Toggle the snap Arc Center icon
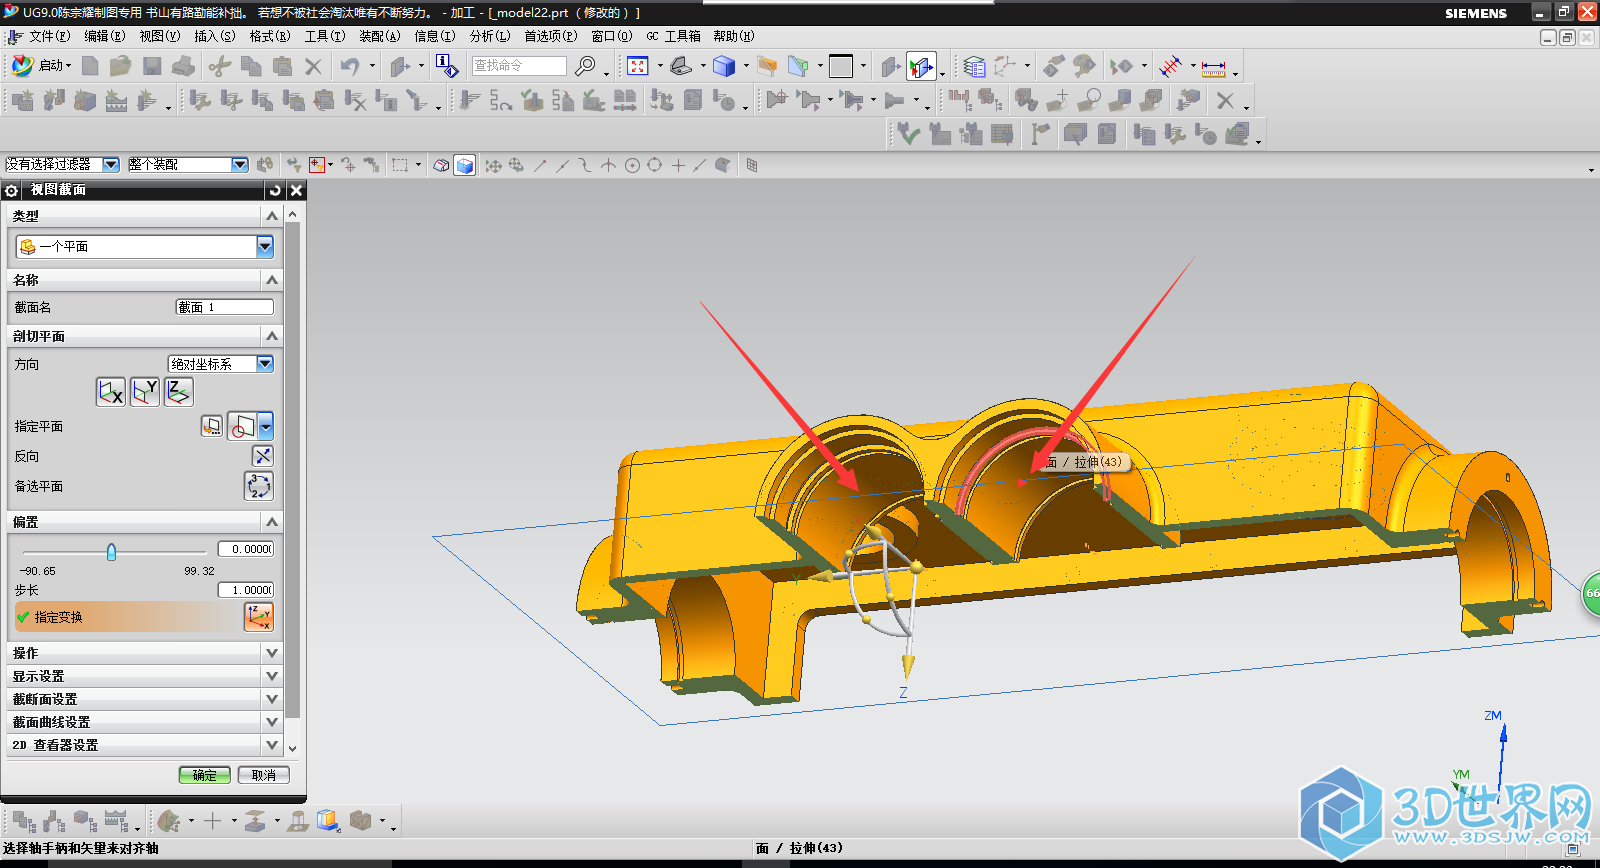 point(632,165)
